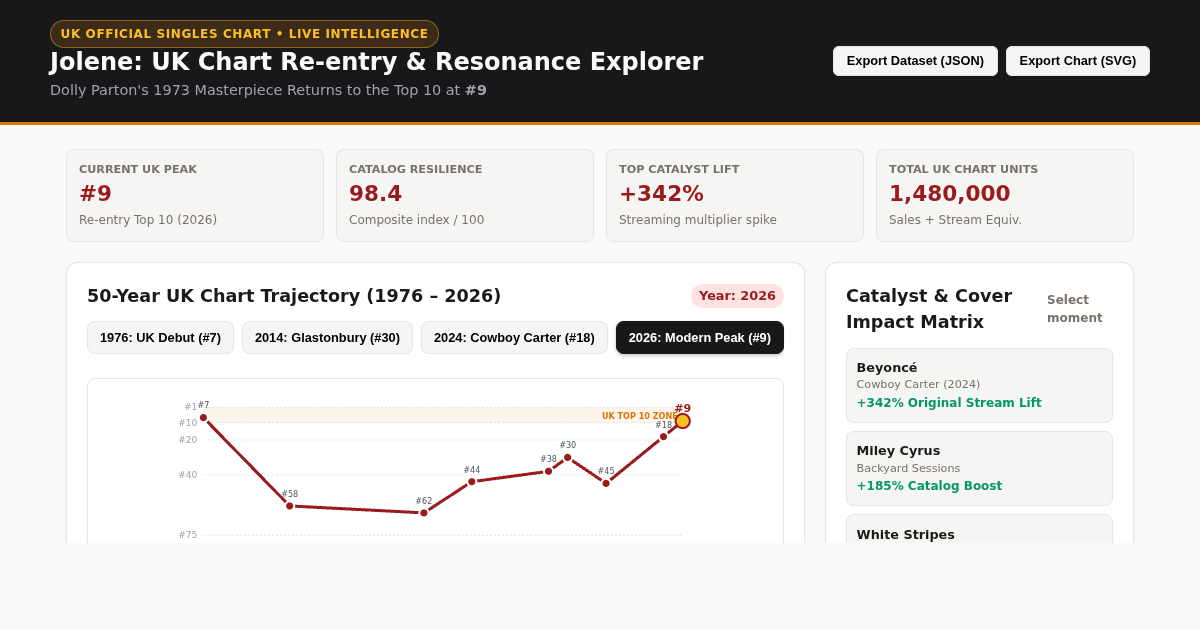
Task: Click the #45 data point on chart
Action: [606, 483]
